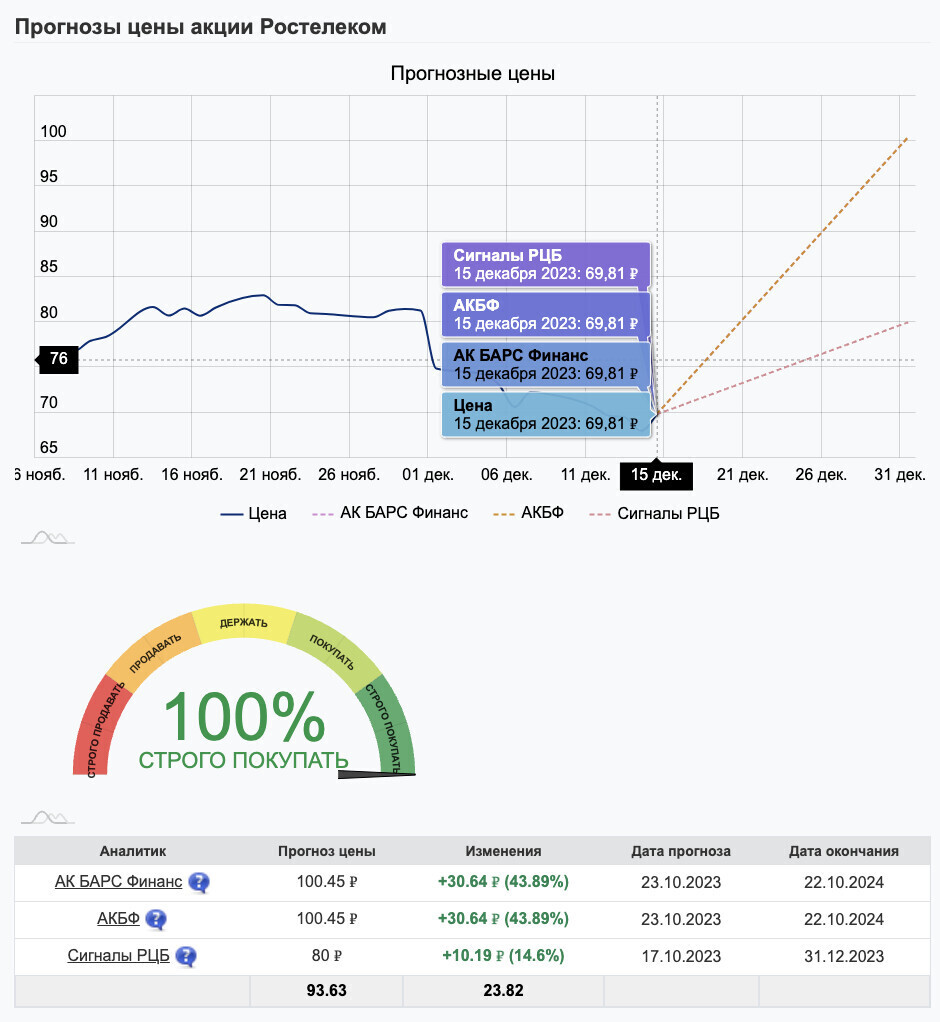Open help icon next to АК БАРС Финанс
Screen dimensions: 940x1022
click(199, 883)
